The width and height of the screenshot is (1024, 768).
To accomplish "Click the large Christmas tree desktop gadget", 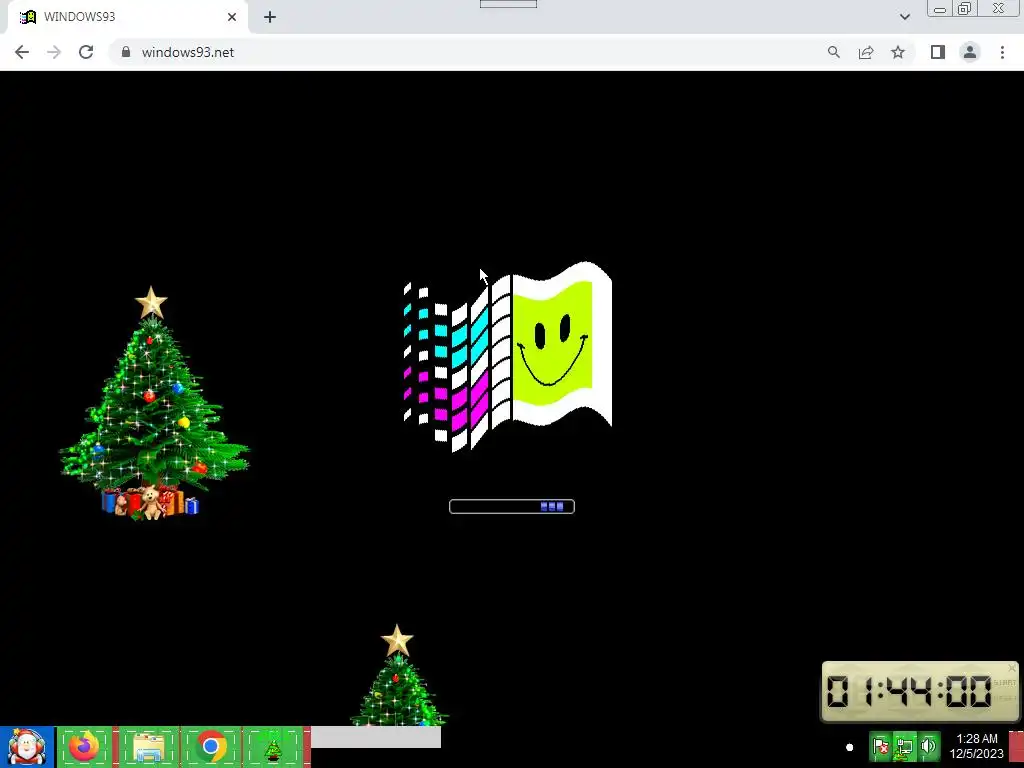I will coord(154,404).
